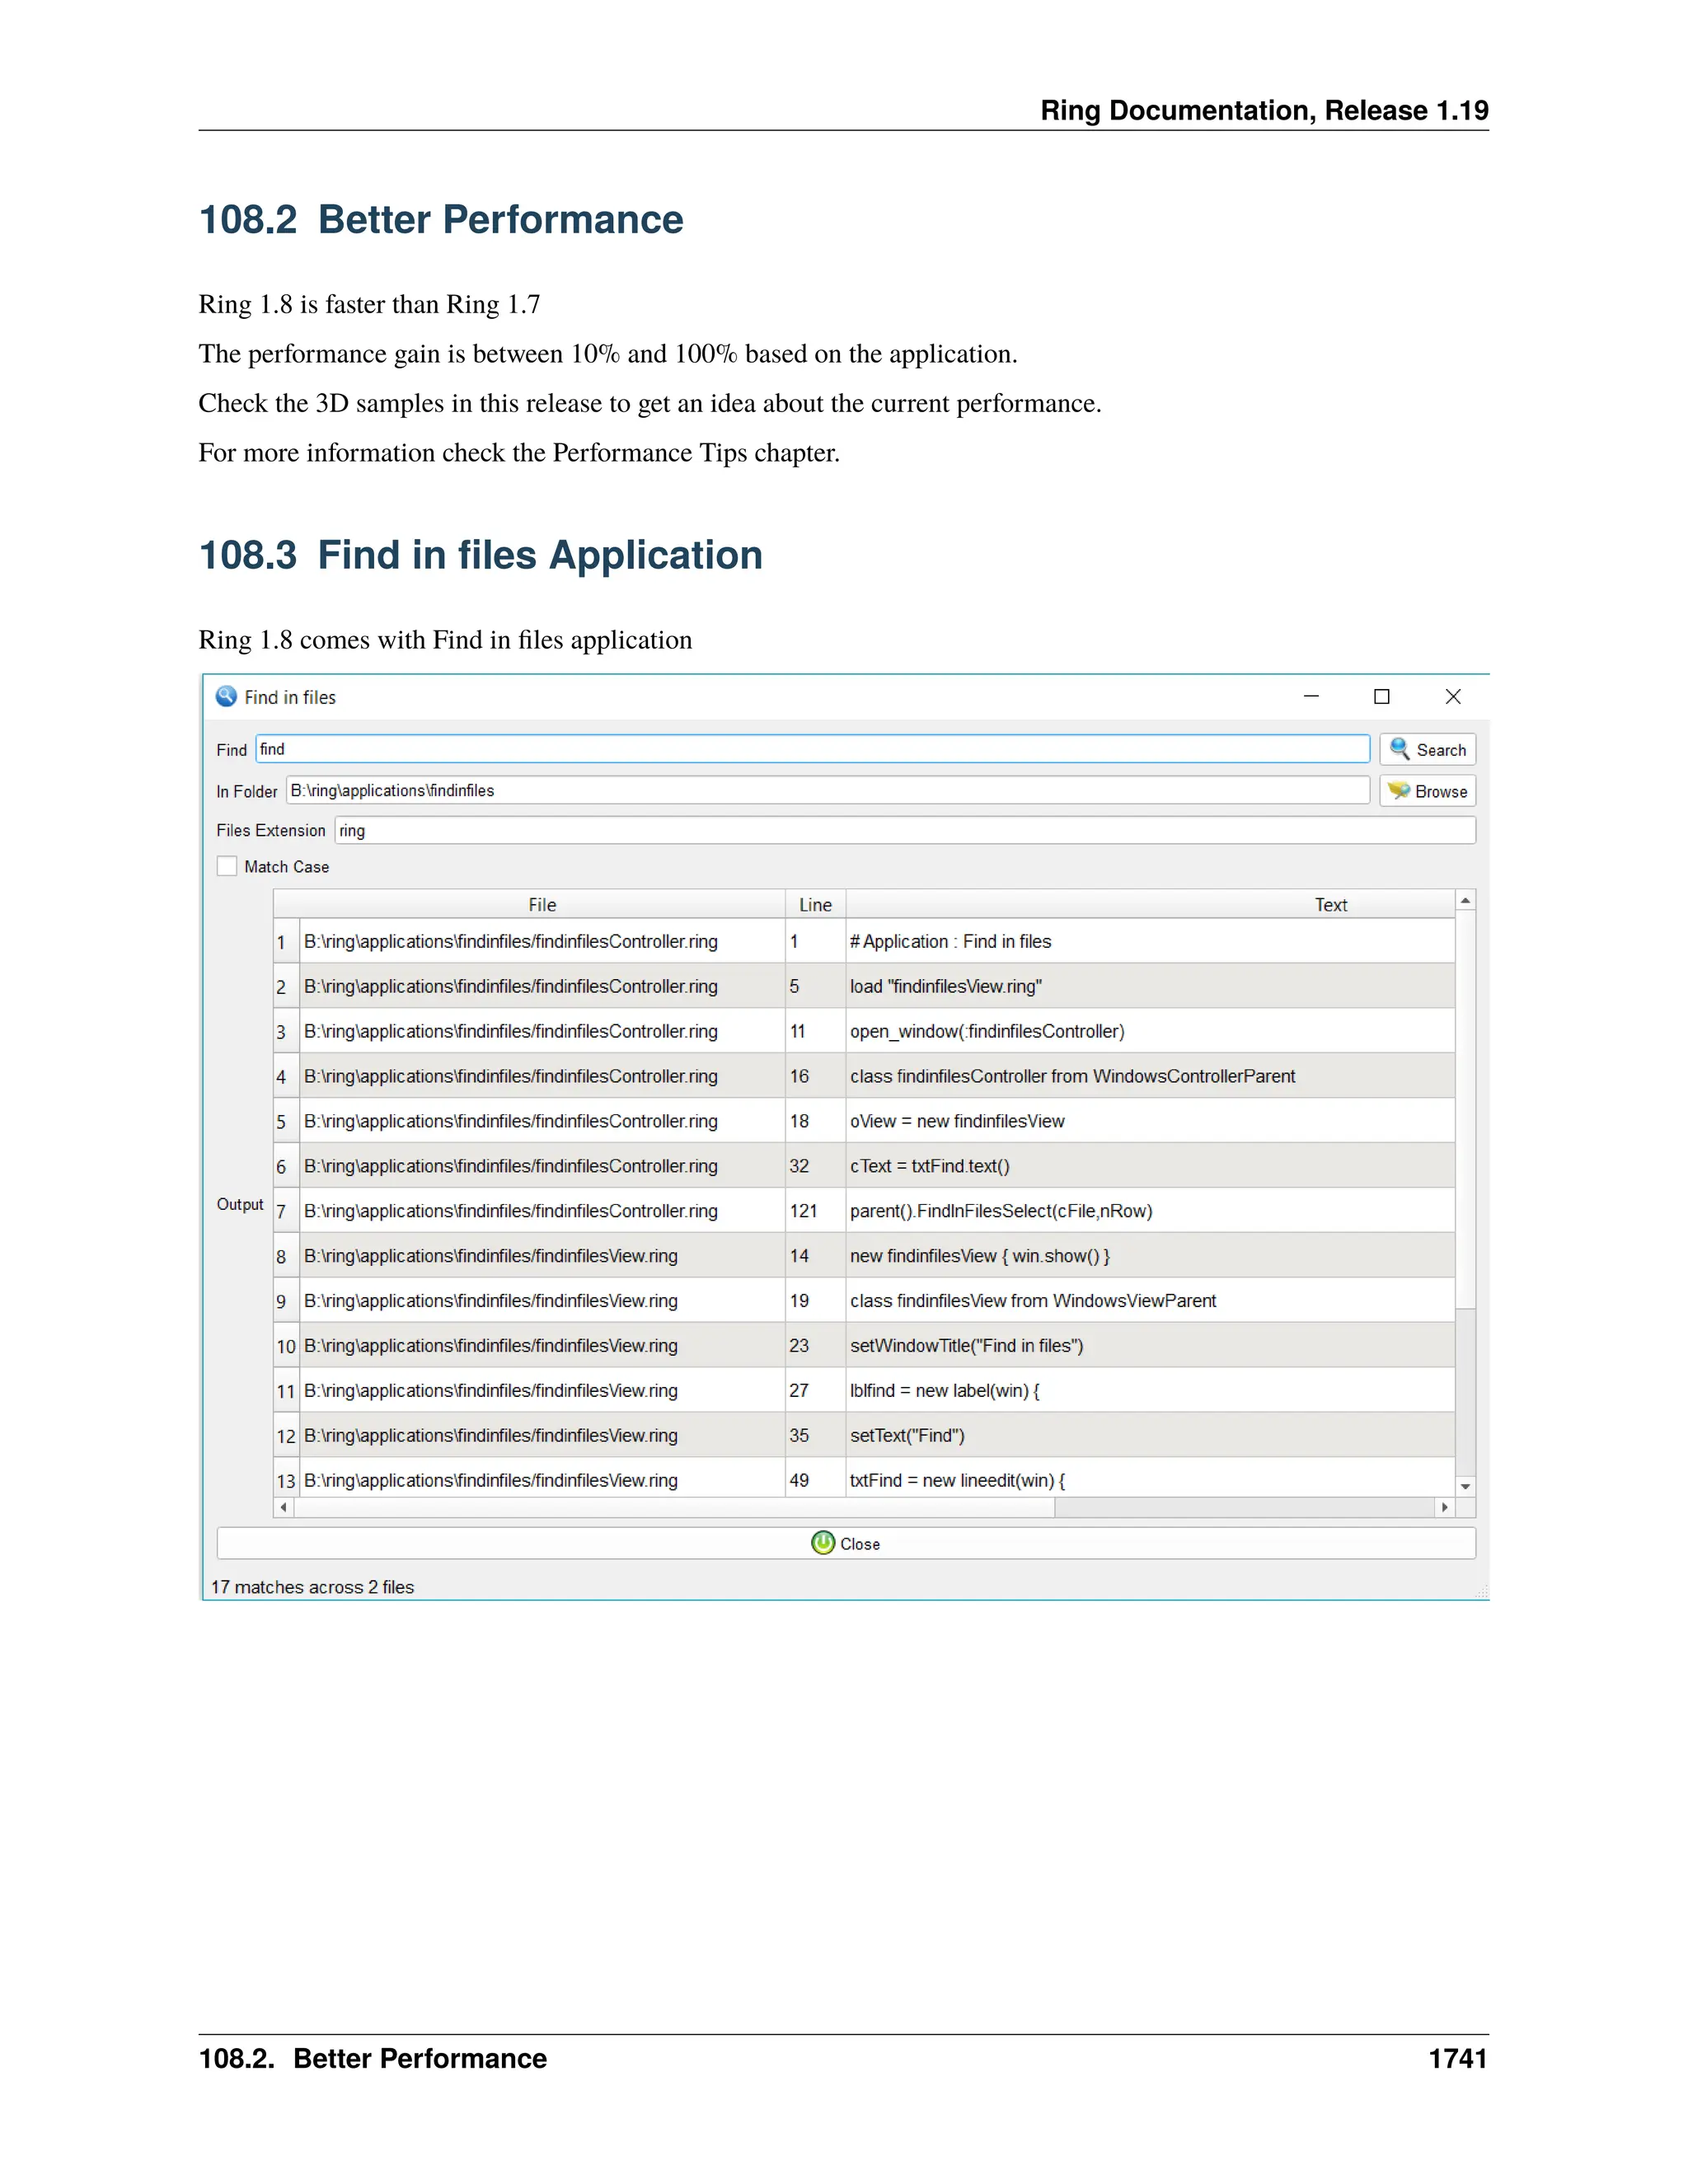Maximize the Find in files window
The width and height of the screenshot is (1688, 2184).
point(1381,697)
